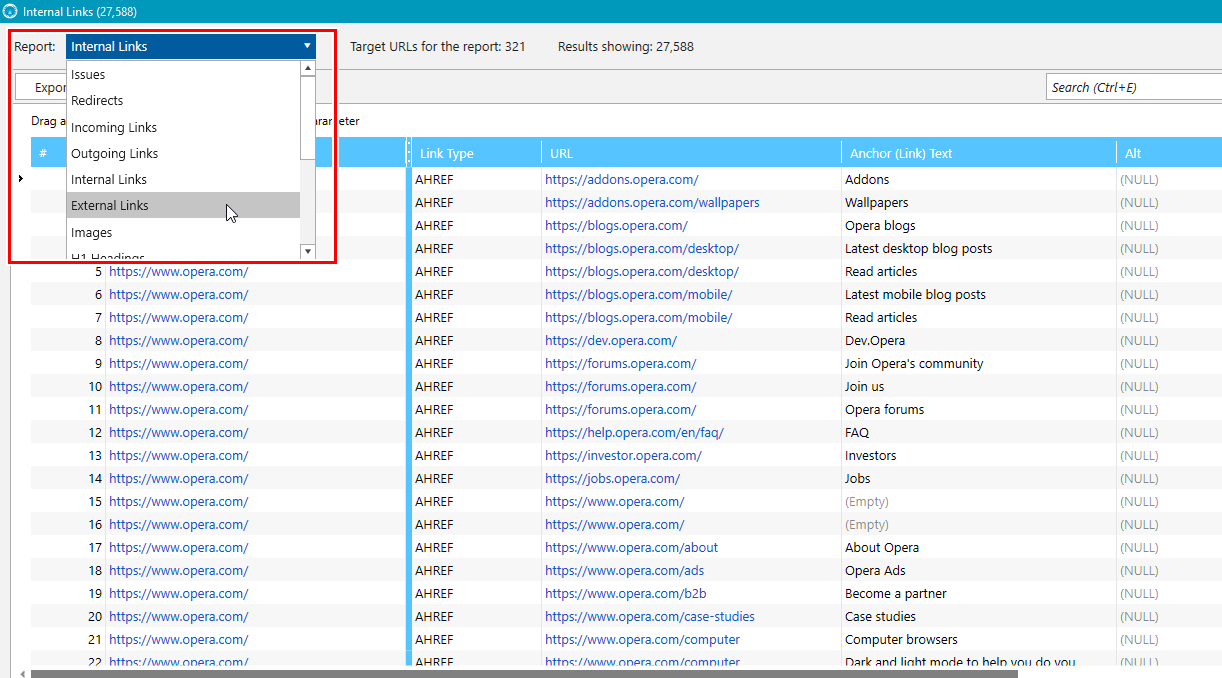Open row 21 www.opera.com/computer link

pos(642,639)
